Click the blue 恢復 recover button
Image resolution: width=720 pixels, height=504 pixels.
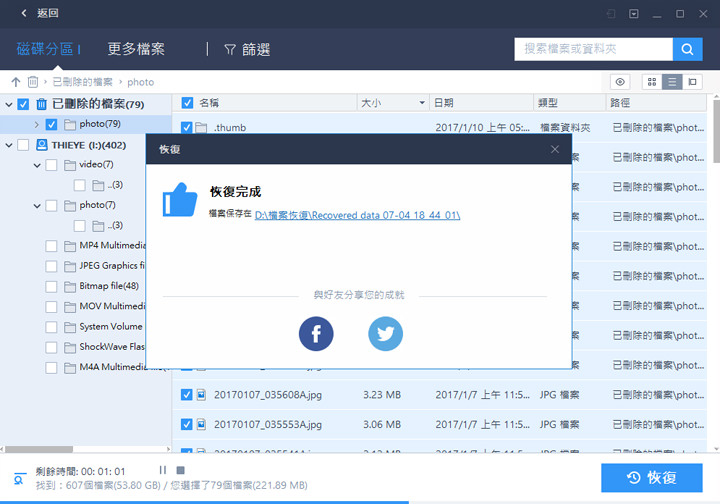651,478
